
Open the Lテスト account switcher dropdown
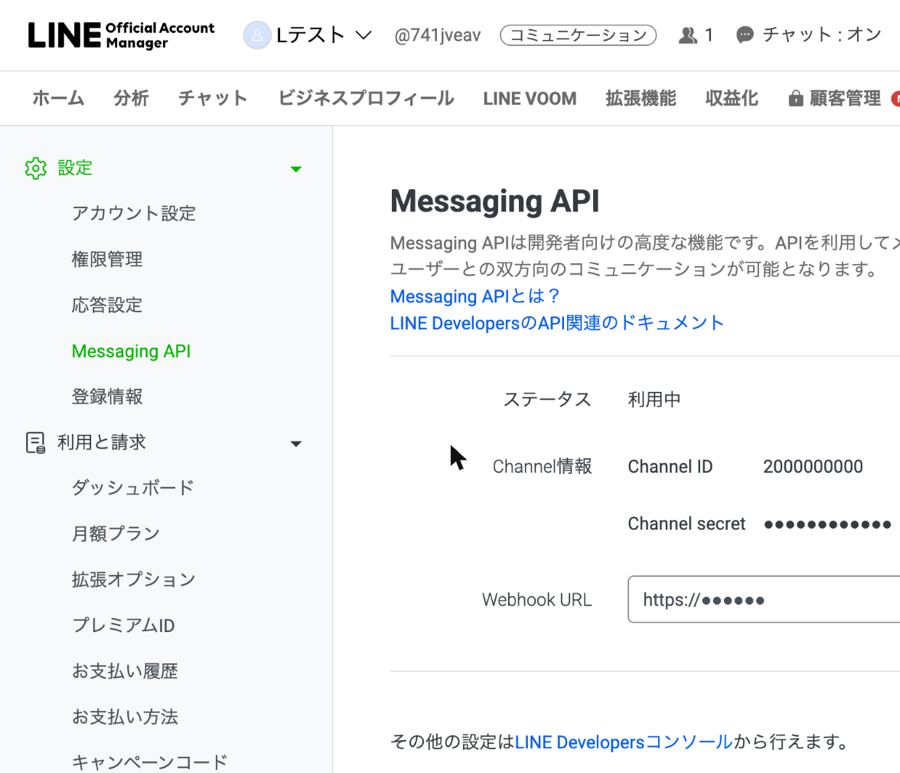coord(324,35)
